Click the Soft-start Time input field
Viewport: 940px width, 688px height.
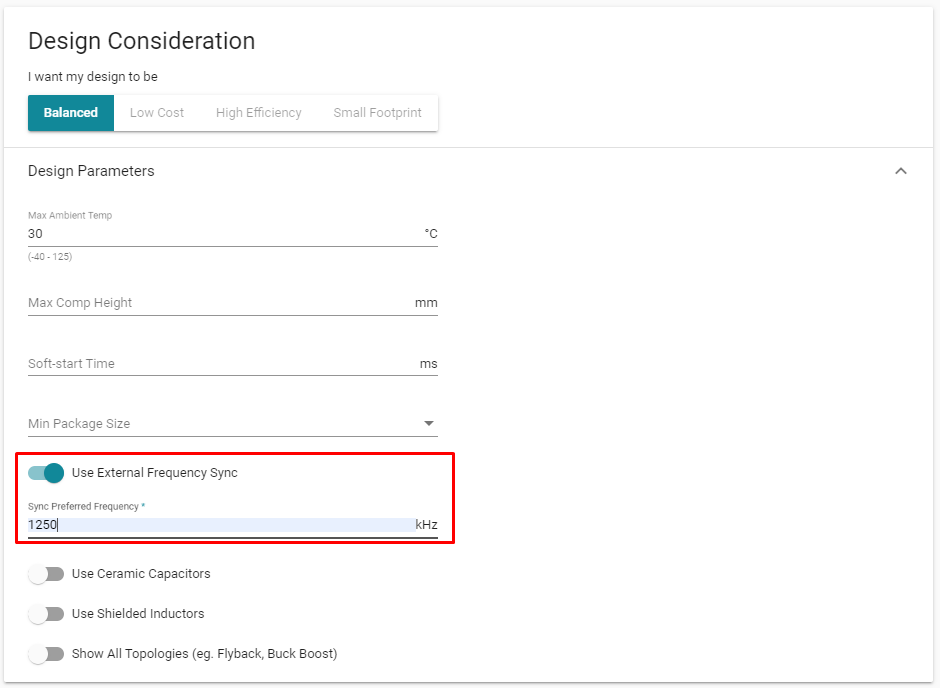pyautogui.click(x=222, y=364)
